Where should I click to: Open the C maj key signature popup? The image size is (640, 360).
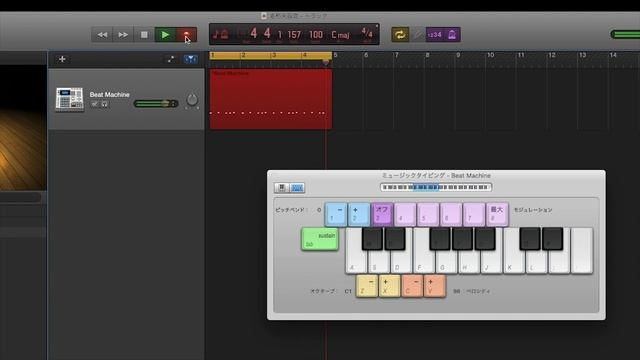click(340, 35)
